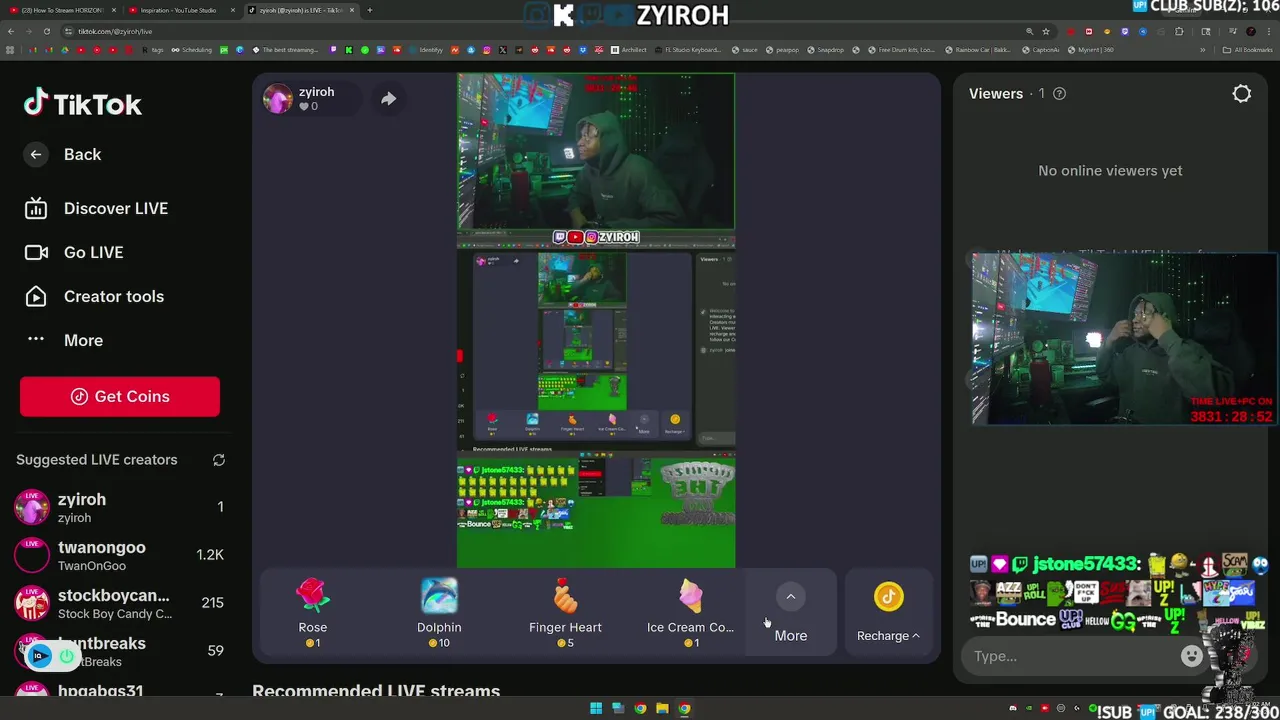Bookmark this page with the star icon
Viewport: 1280px width, 720px height.
[x=1046, y=31]
